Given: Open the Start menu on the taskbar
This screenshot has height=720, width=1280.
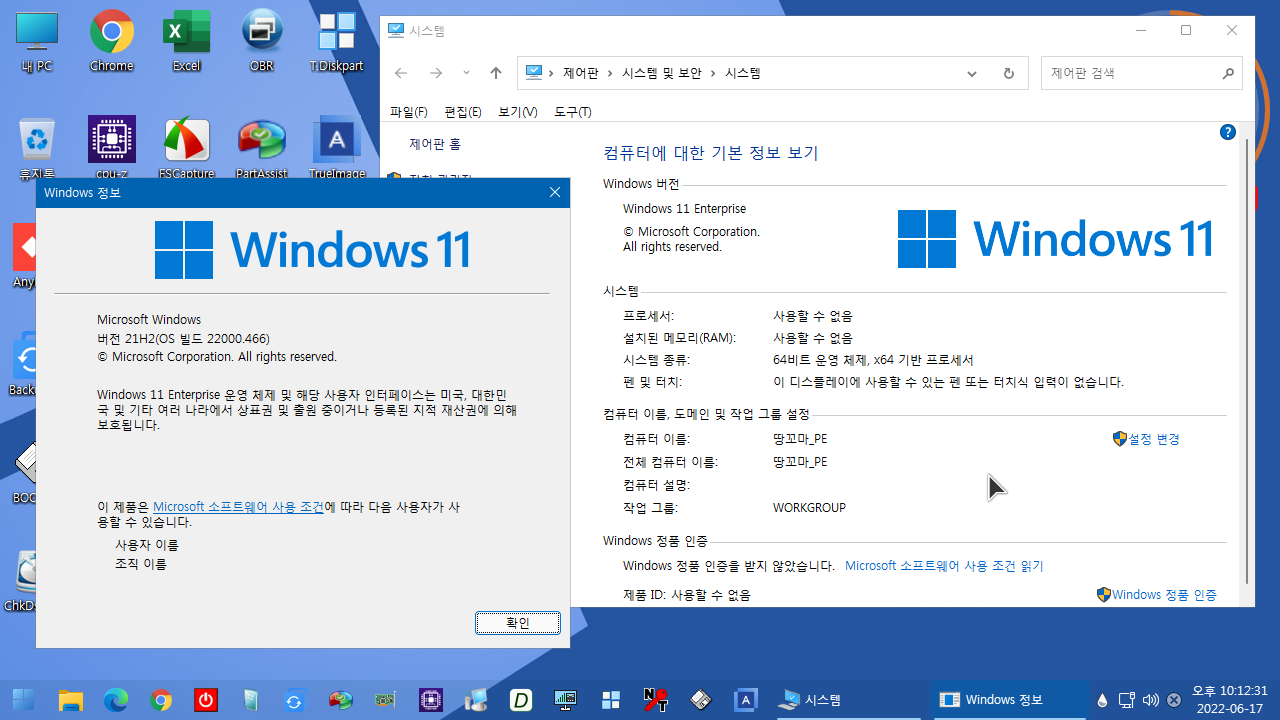Looking at the screenshot, I should [x=23, y=700].
